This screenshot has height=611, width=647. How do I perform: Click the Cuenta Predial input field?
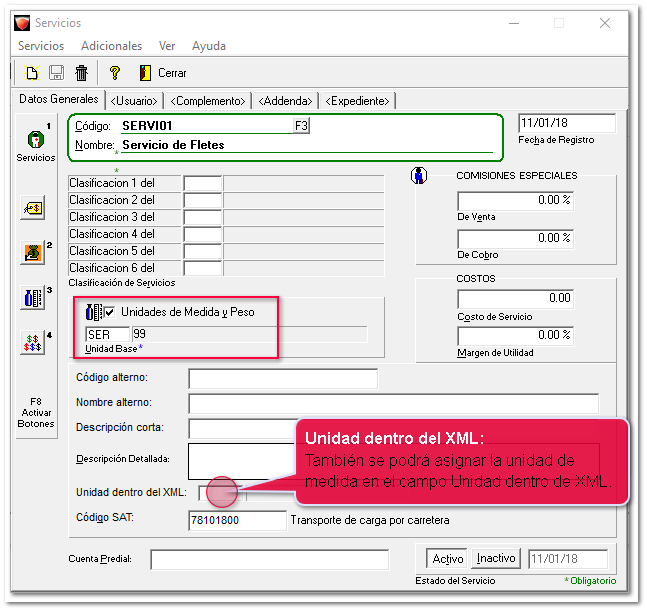[269, 559]
